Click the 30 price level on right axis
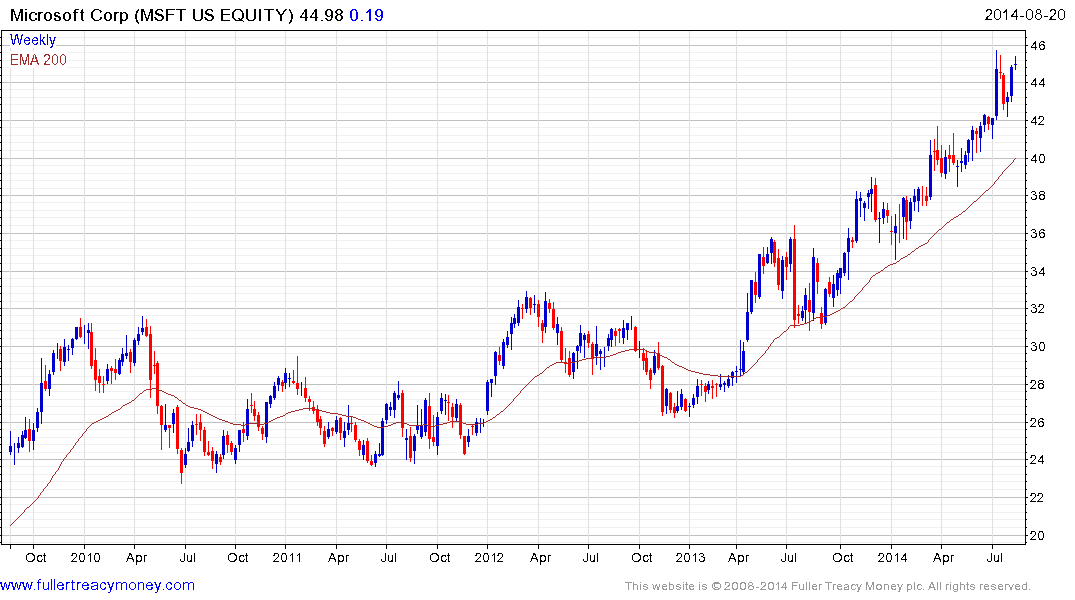This screenshot has height=600, width=1075. click(1039, 347)
